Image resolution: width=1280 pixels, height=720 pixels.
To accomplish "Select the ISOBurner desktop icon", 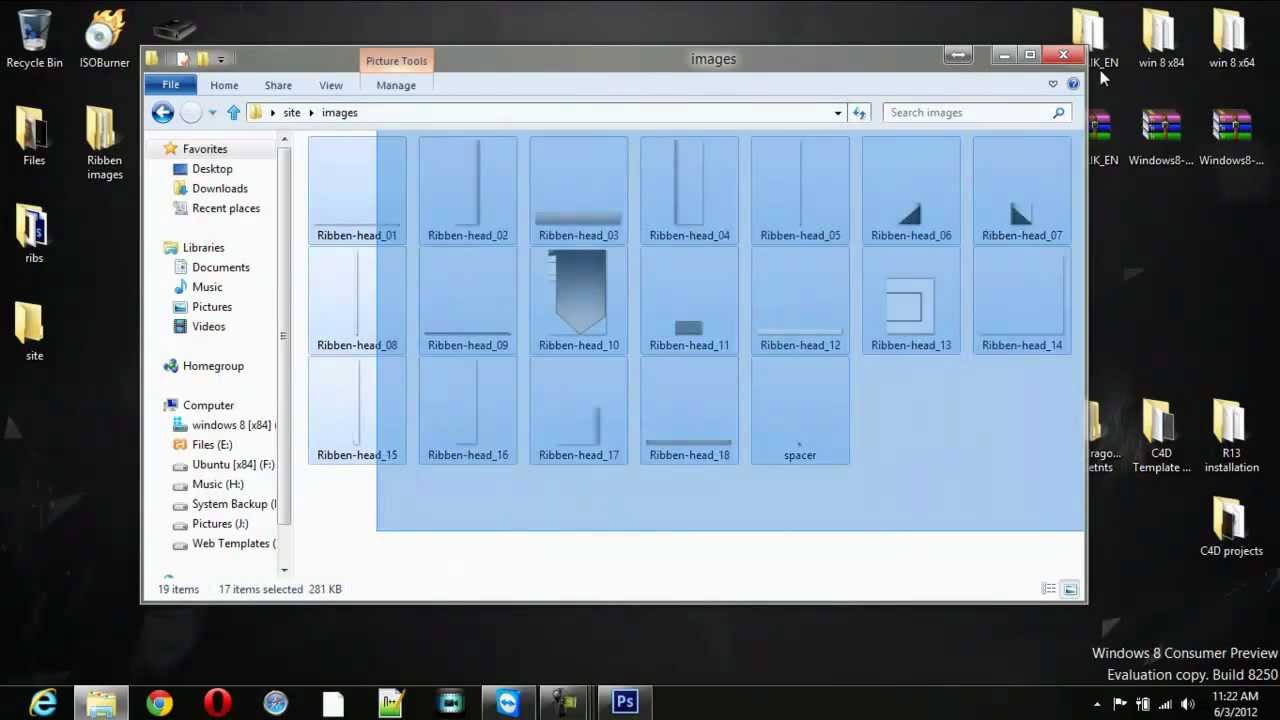I will coord(105,39).
